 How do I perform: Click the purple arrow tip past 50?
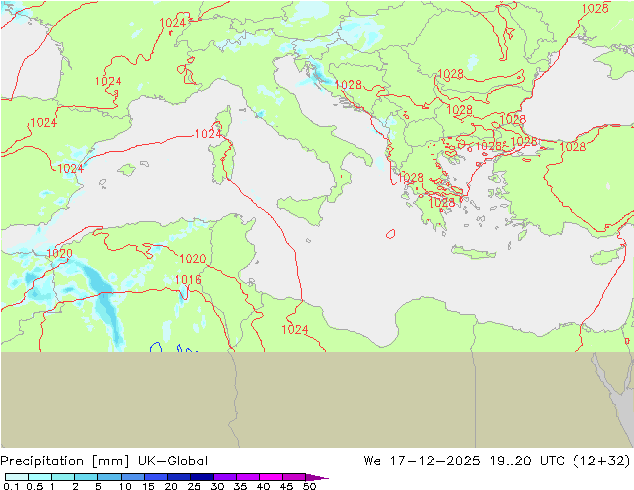pos(317,477)
